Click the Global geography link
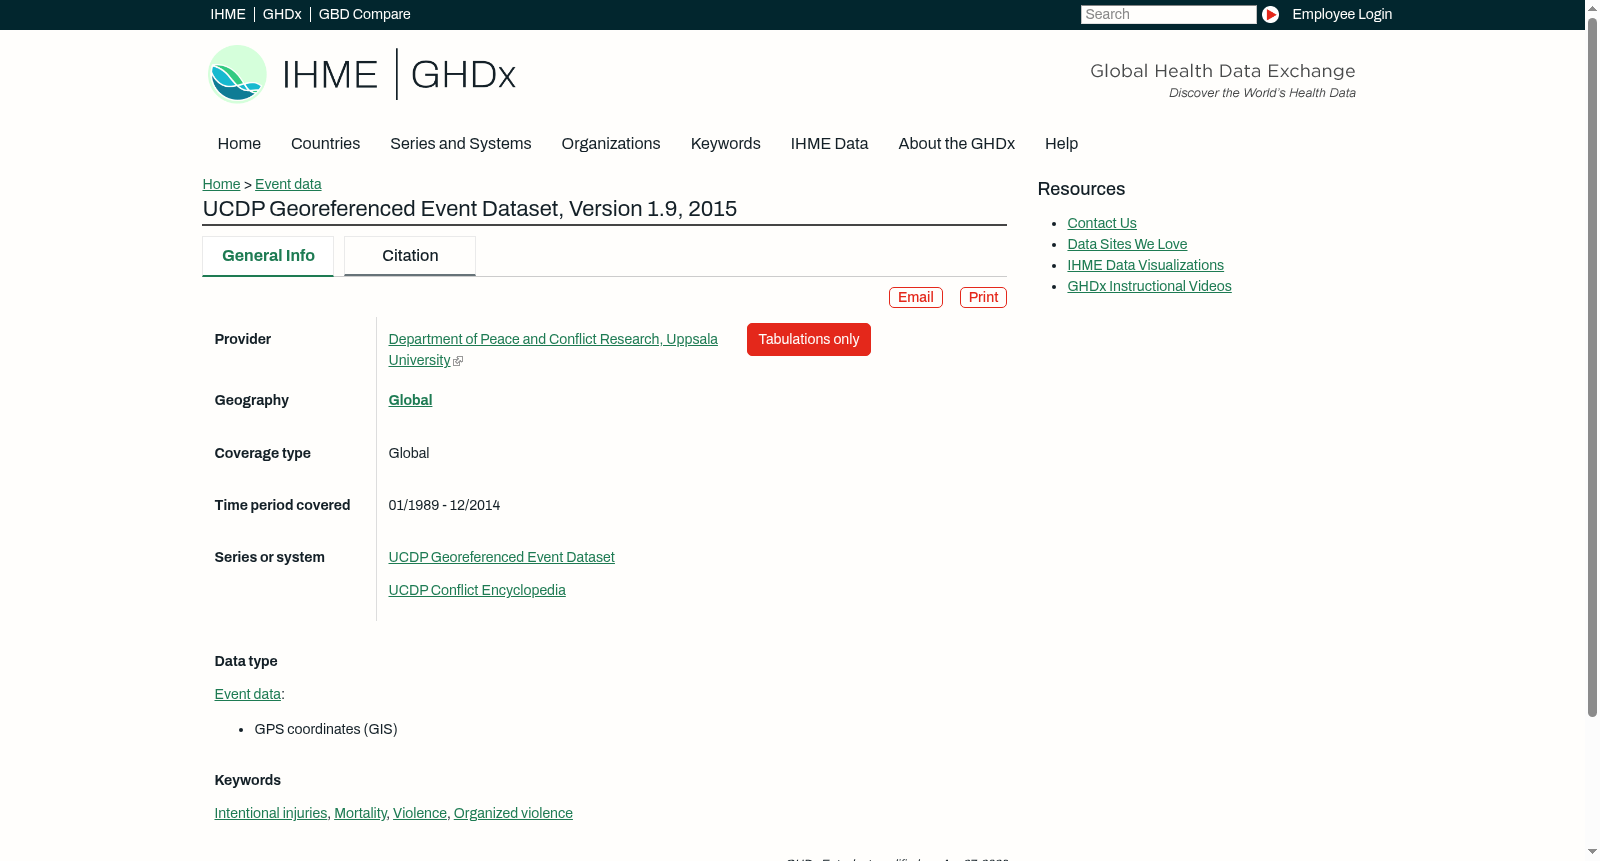This screenshot has height=861, width=1600. 410,400
